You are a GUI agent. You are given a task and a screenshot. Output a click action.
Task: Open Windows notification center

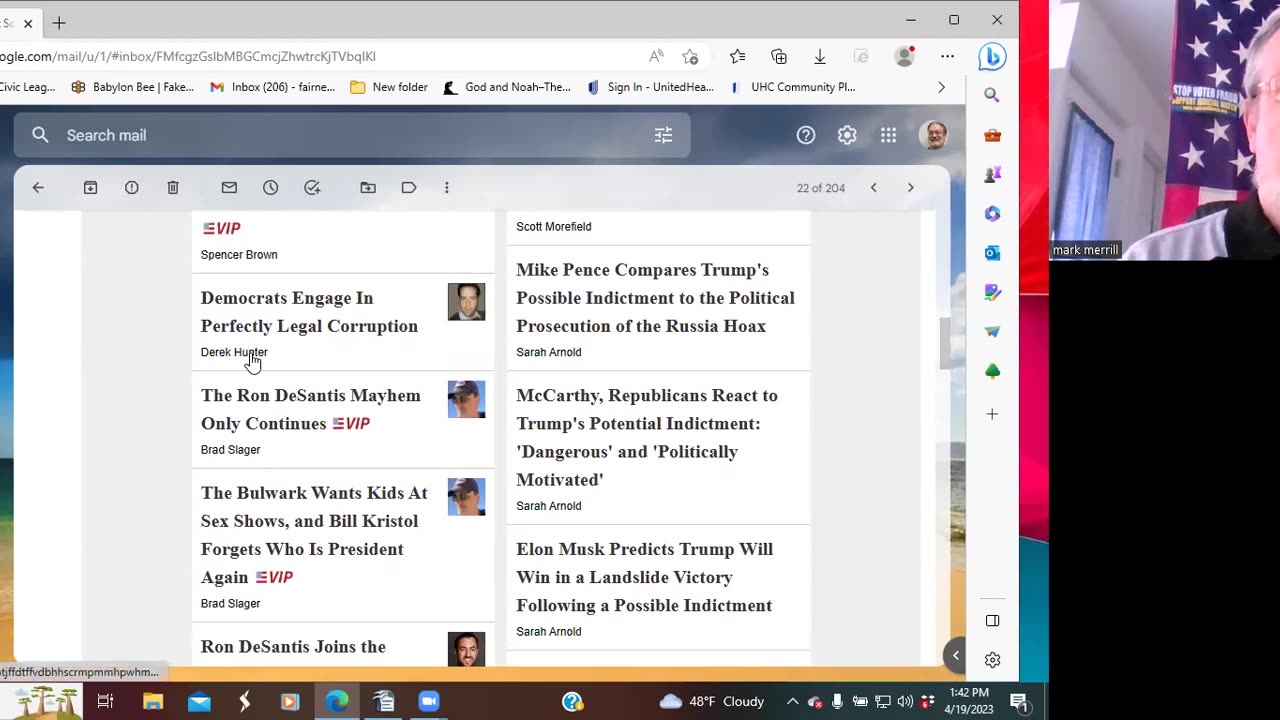[1019, 701]
